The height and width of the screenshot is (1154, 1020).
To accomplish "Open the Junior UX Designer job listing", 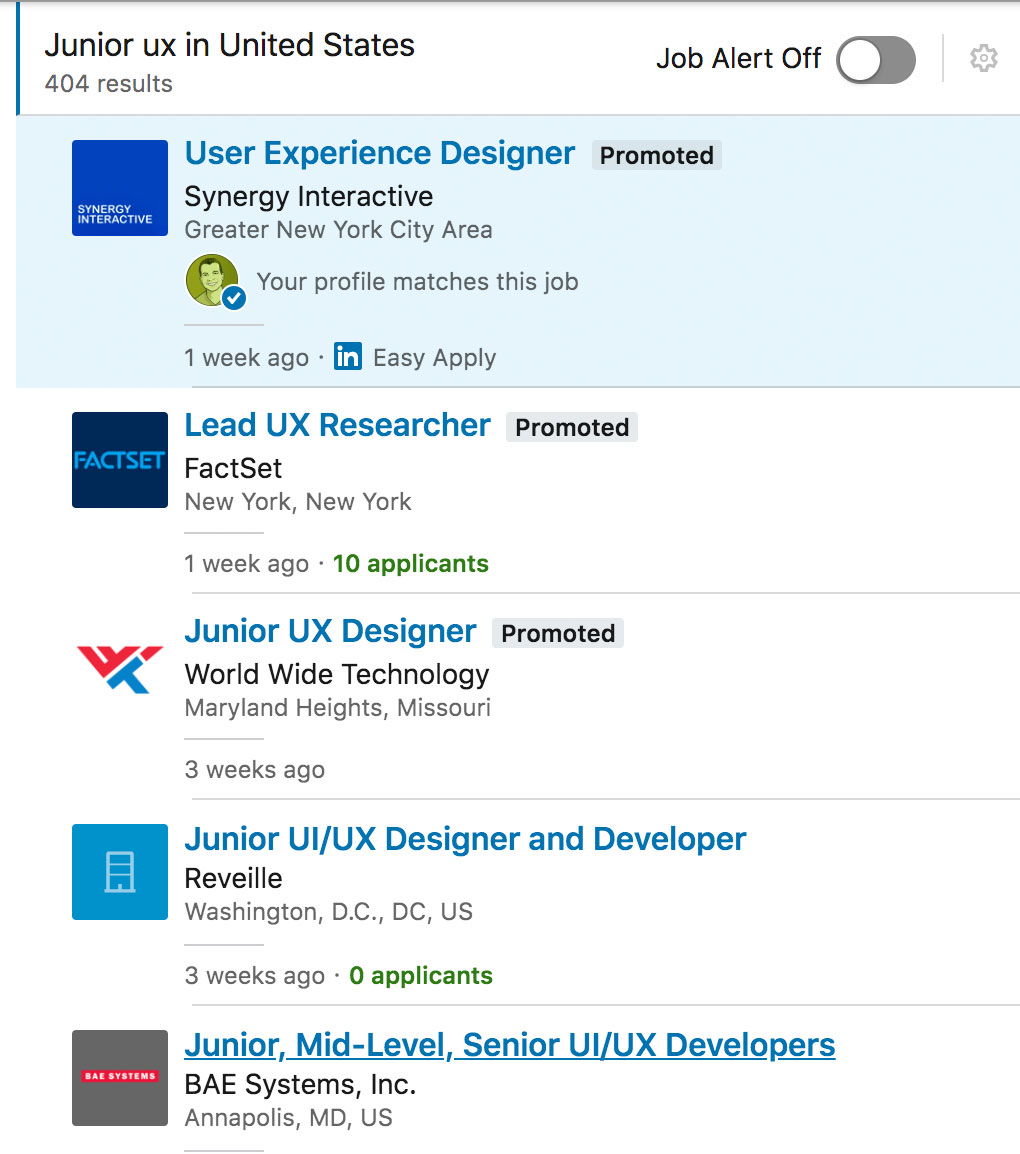I will coord(330,631).
